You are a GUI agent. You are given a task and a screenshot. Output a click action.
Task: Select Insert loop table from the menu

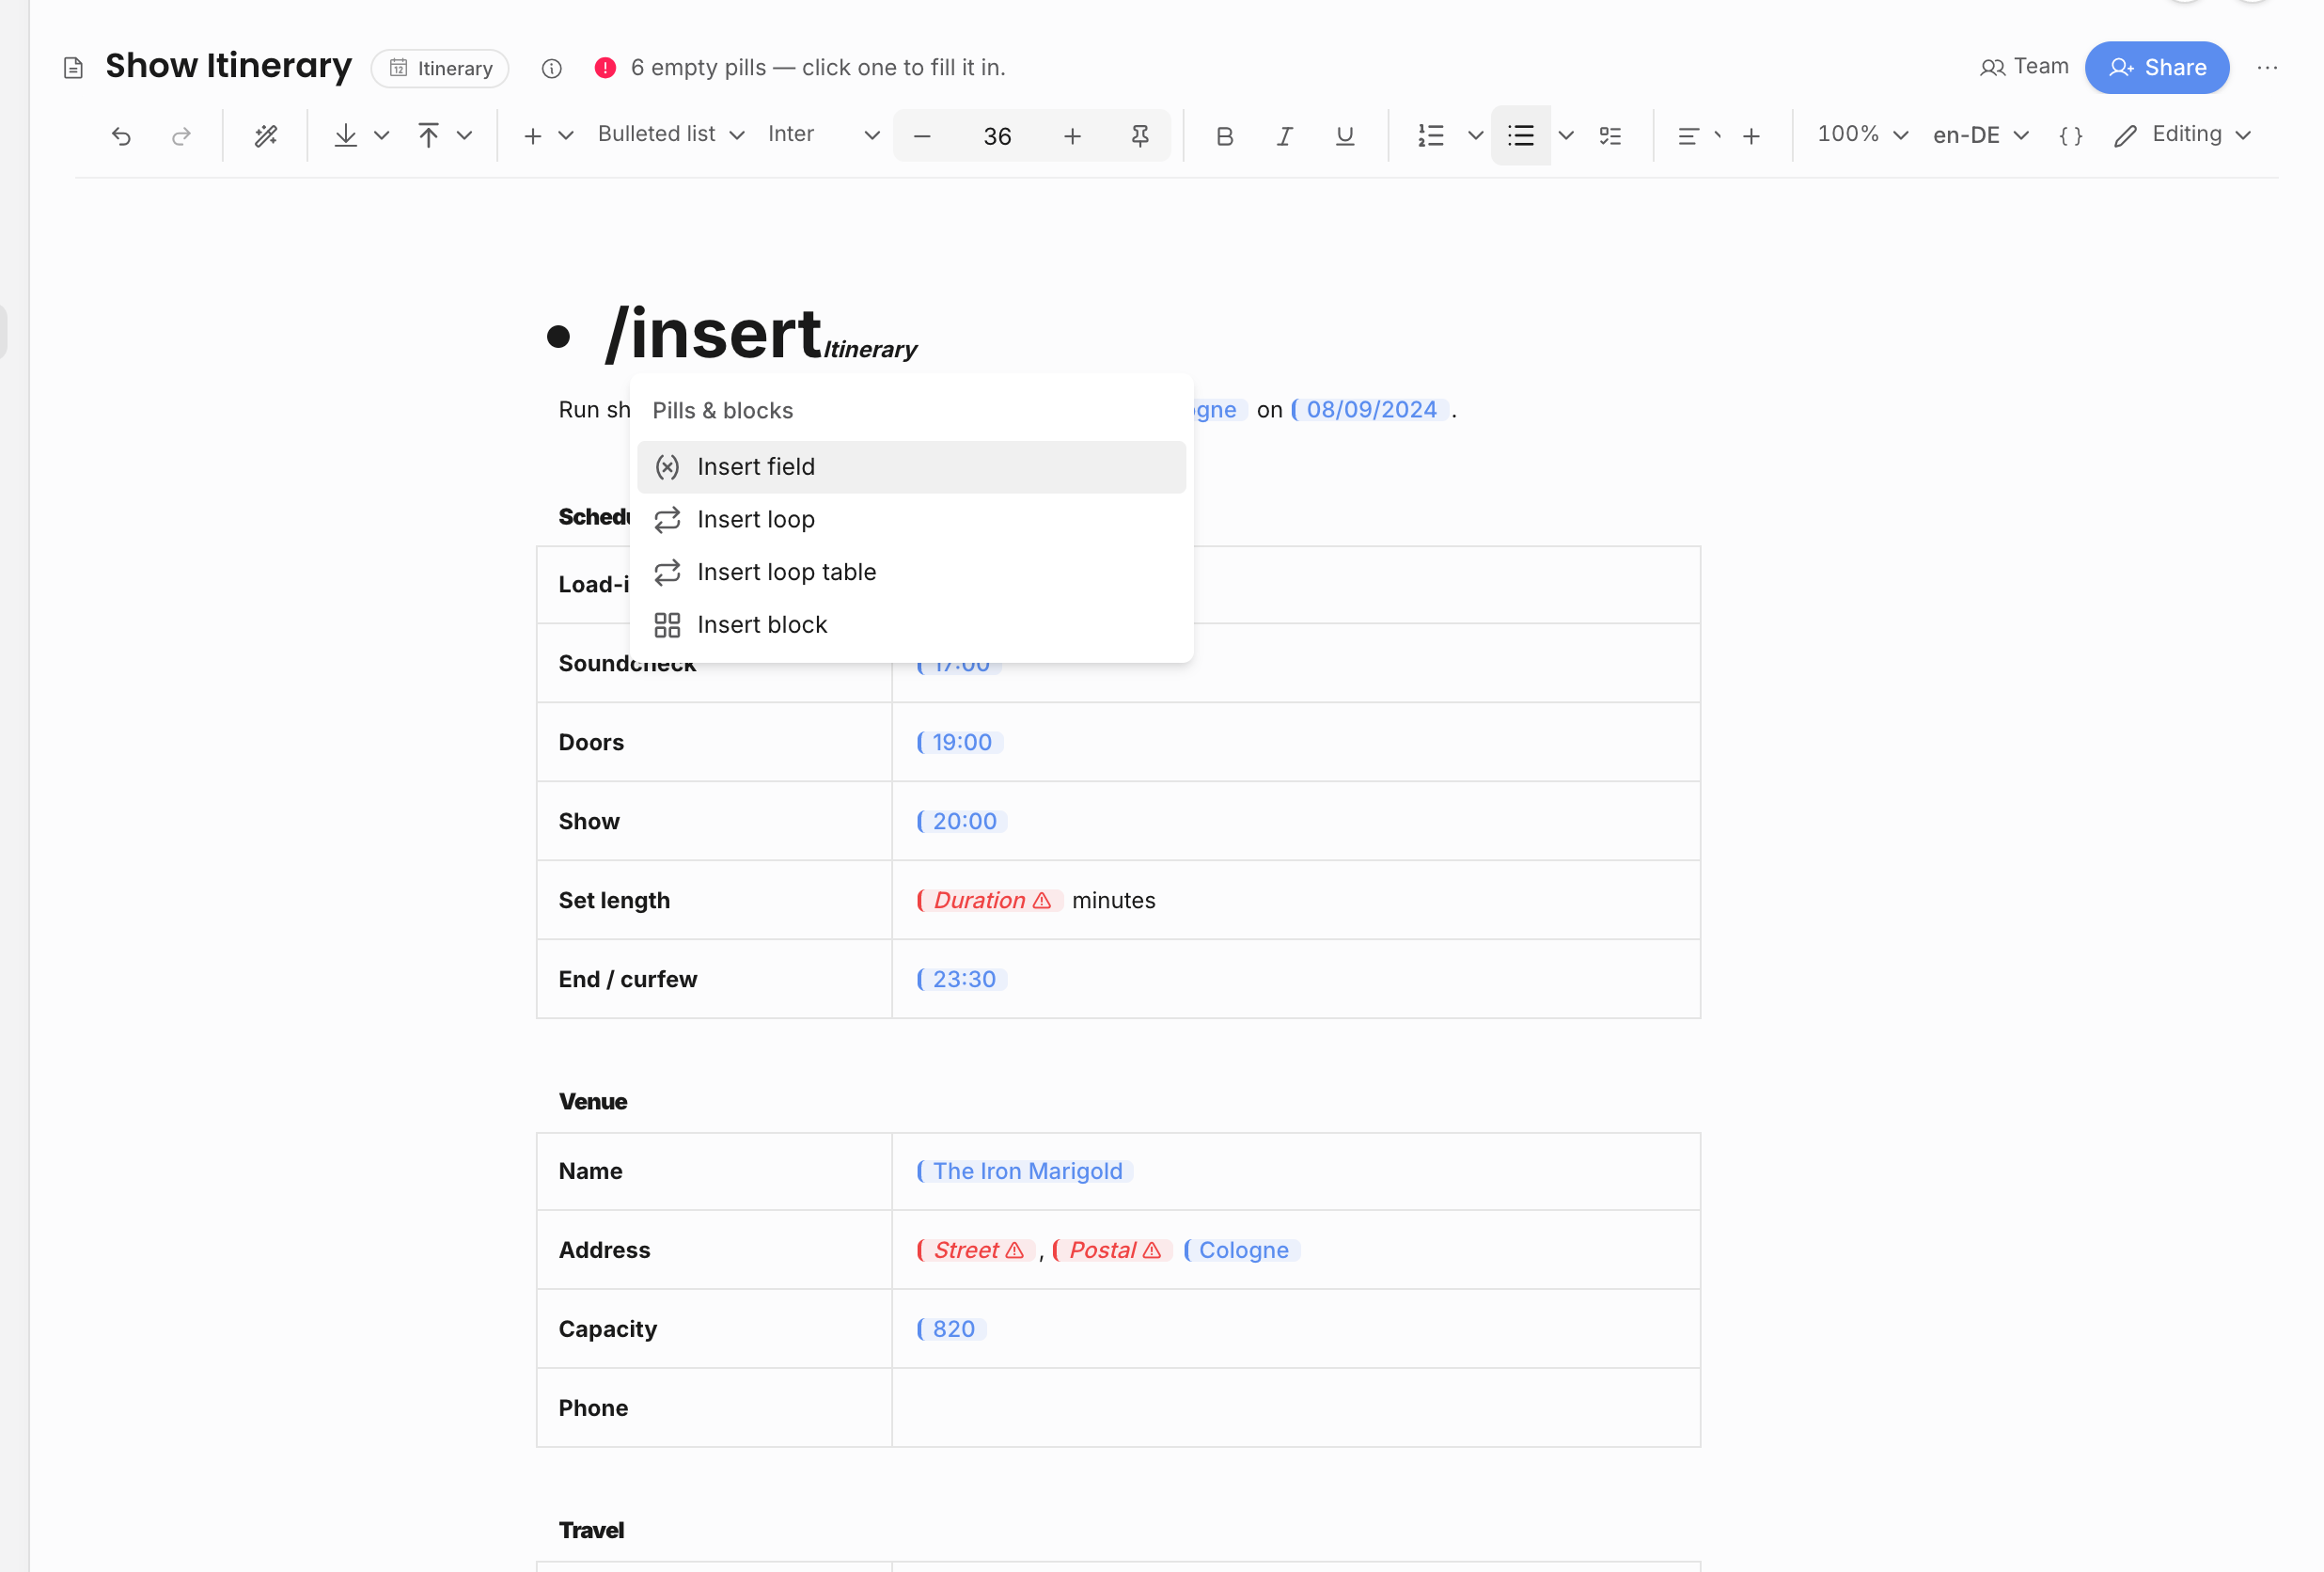tap(911, 572)
